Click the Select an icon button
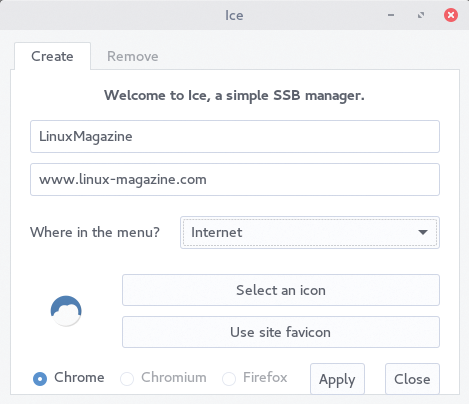This screenshot has width=469, height=404. tap(281, 290)
